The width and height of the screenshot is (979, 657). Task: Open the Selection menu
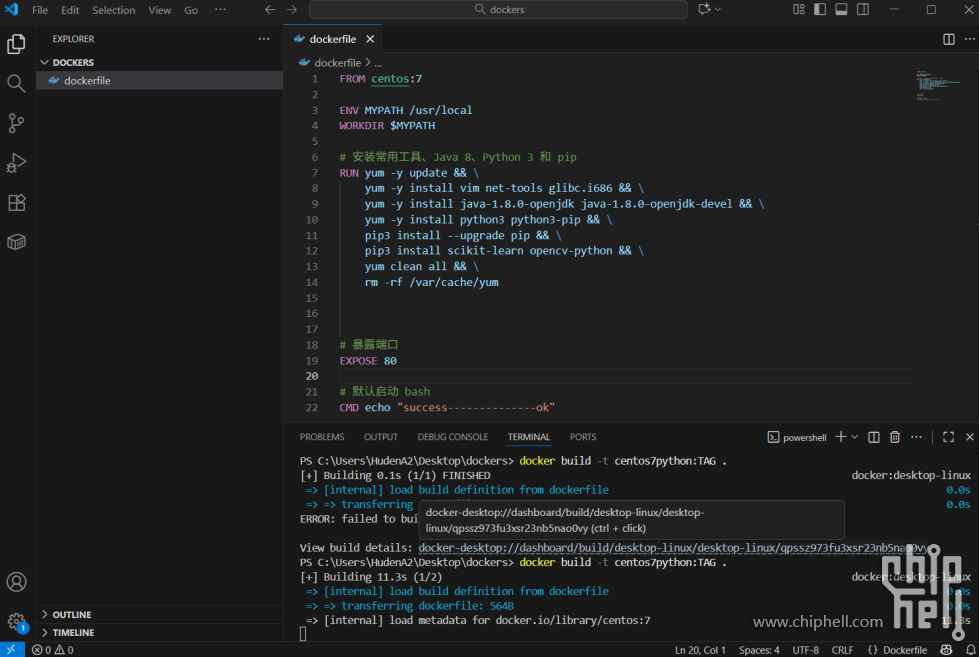pos(113,10)
